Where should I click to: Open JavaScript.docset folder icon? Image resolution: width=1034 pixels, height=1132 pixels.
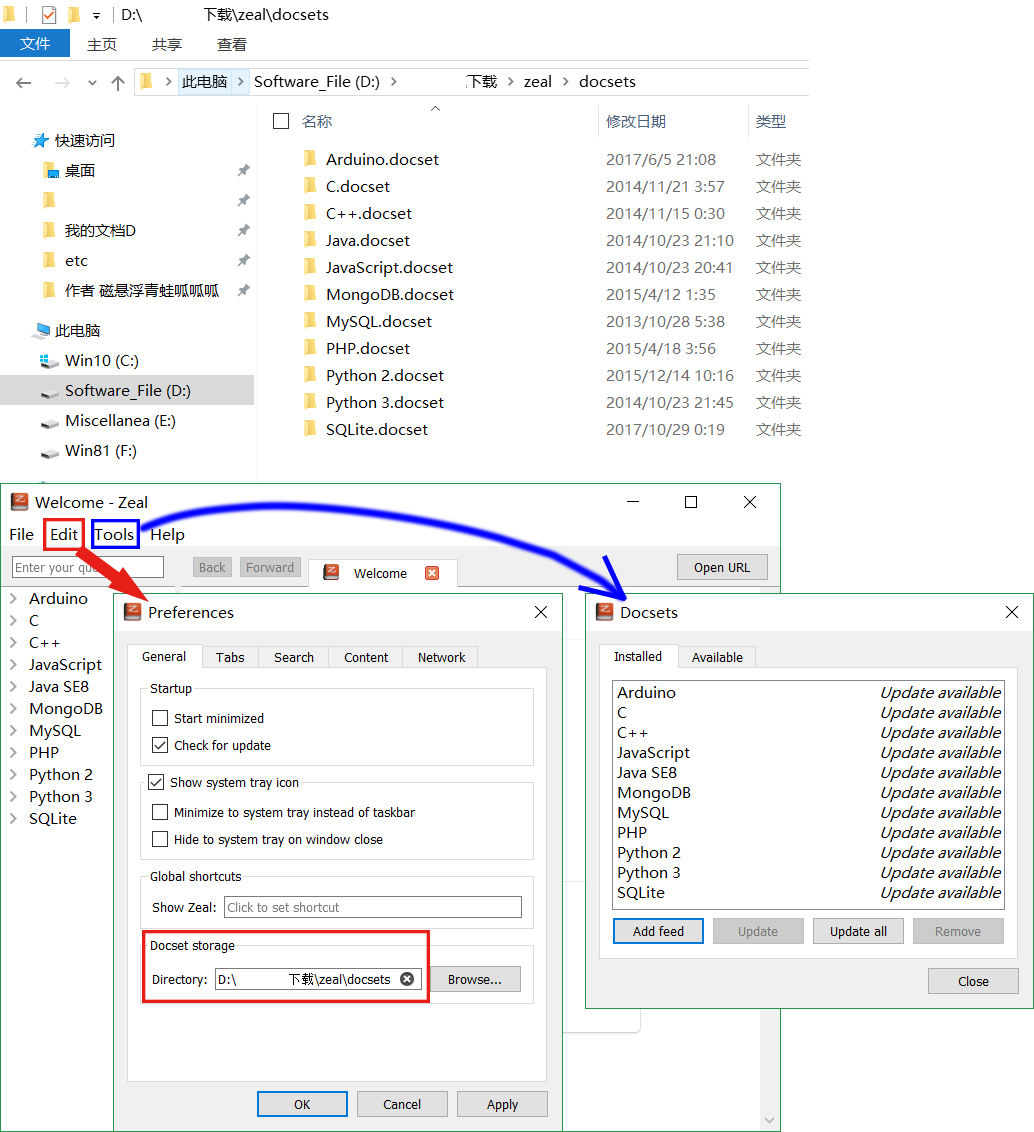pyautogui.click(x=310, y=267)
